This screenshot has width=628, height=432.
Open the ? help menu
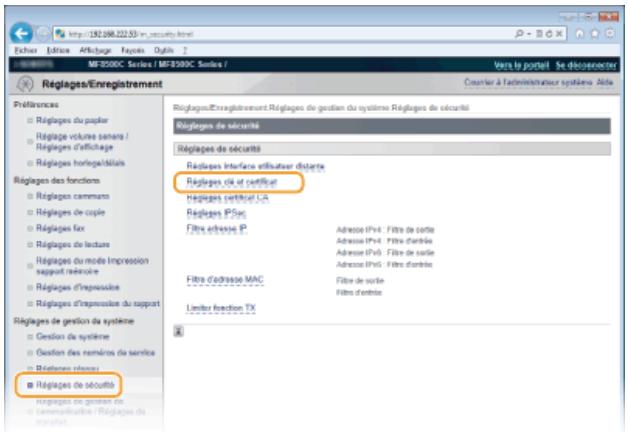(185, 50)
